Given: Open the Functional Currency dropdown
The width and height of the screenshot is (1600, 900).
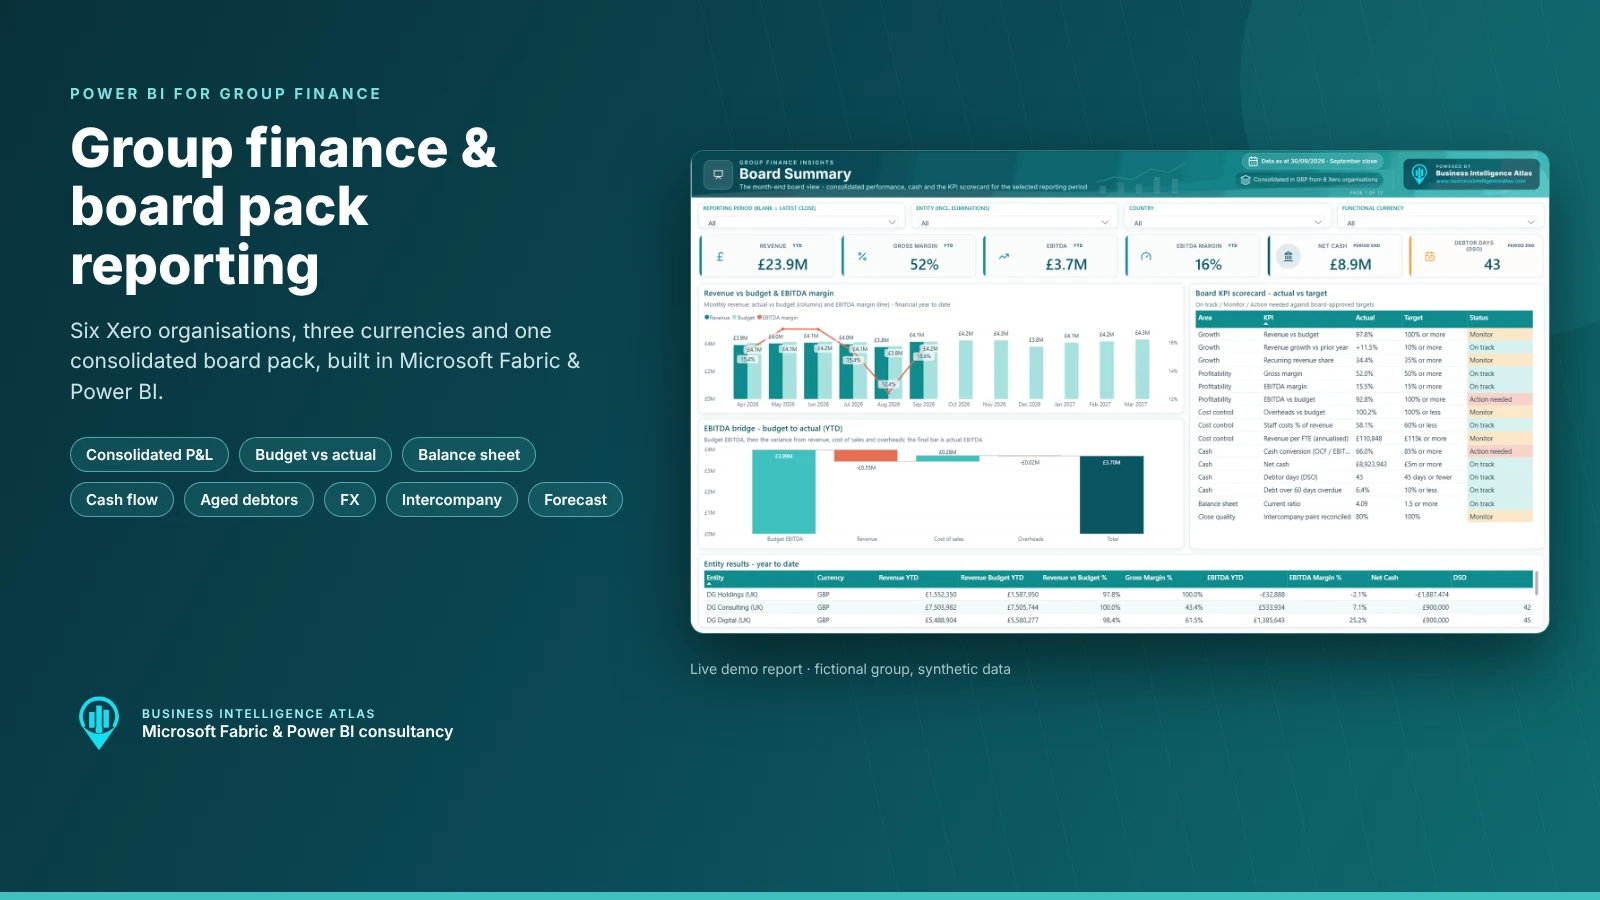Looking at the screenshot, I should (1440, 223).
